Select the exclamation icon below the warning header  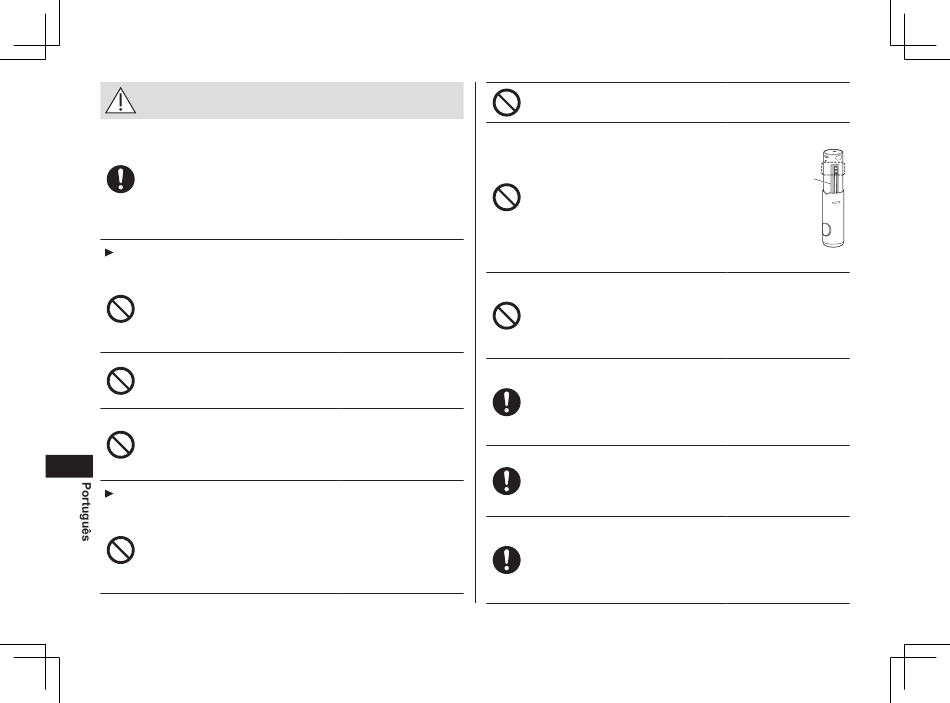(121, 179)
